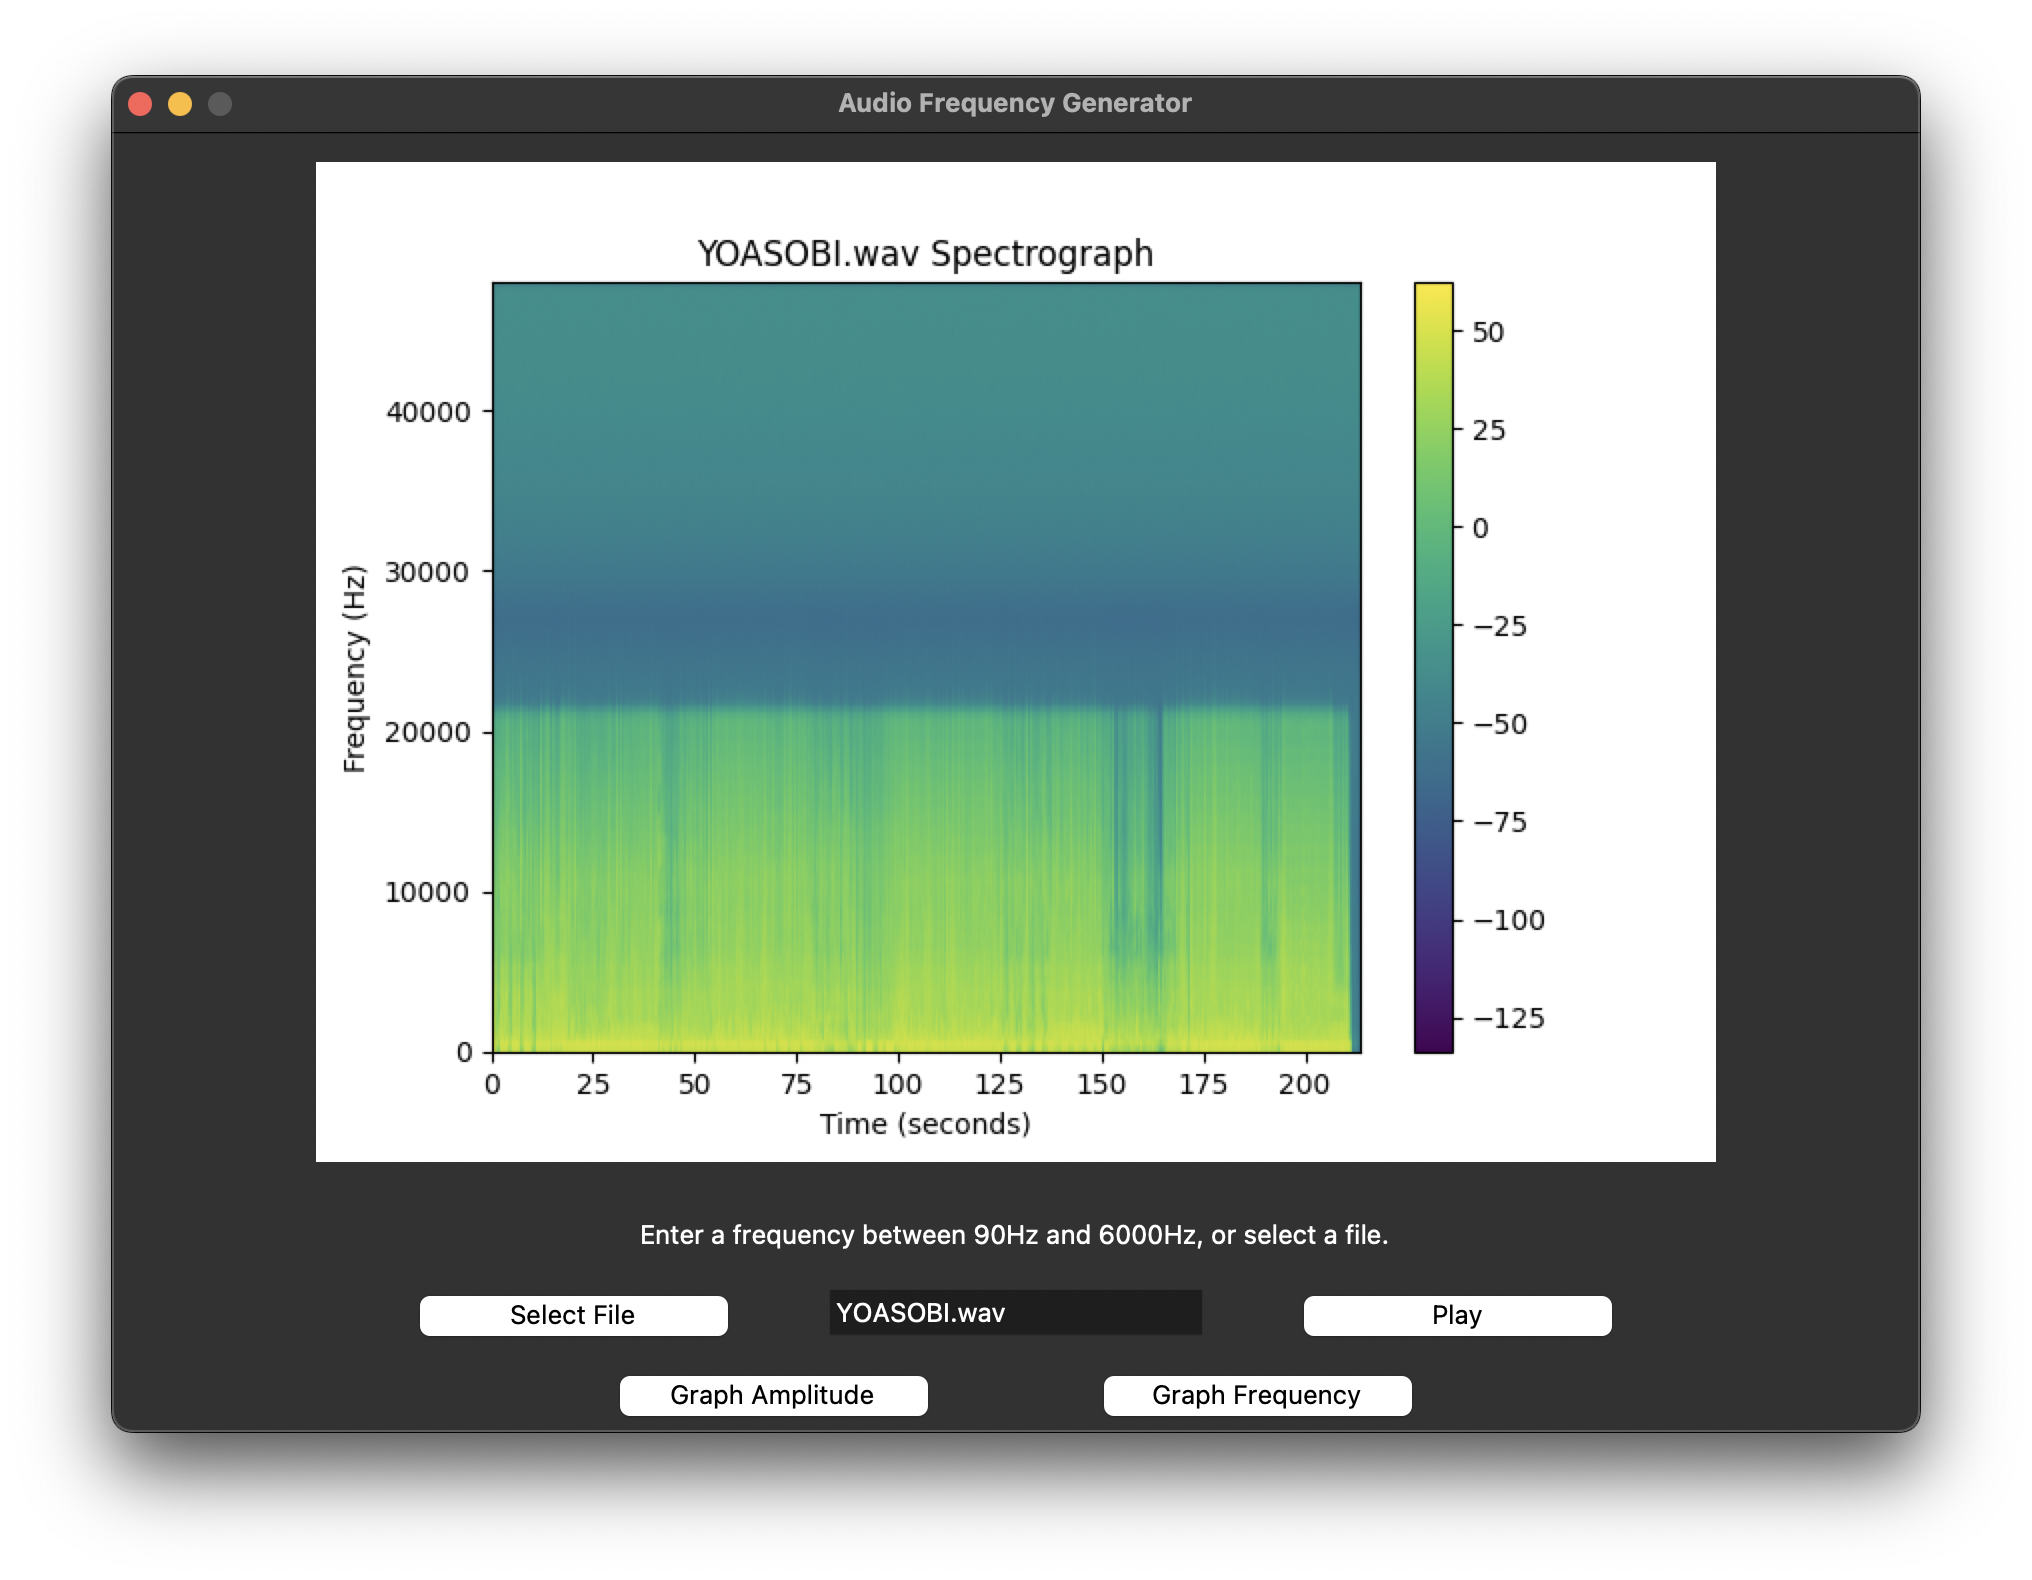Click the Audio Frequency Generator title bar
Image resolution: width=2032 pixels, height=1580 pixels.
(x=1014, y=102)
